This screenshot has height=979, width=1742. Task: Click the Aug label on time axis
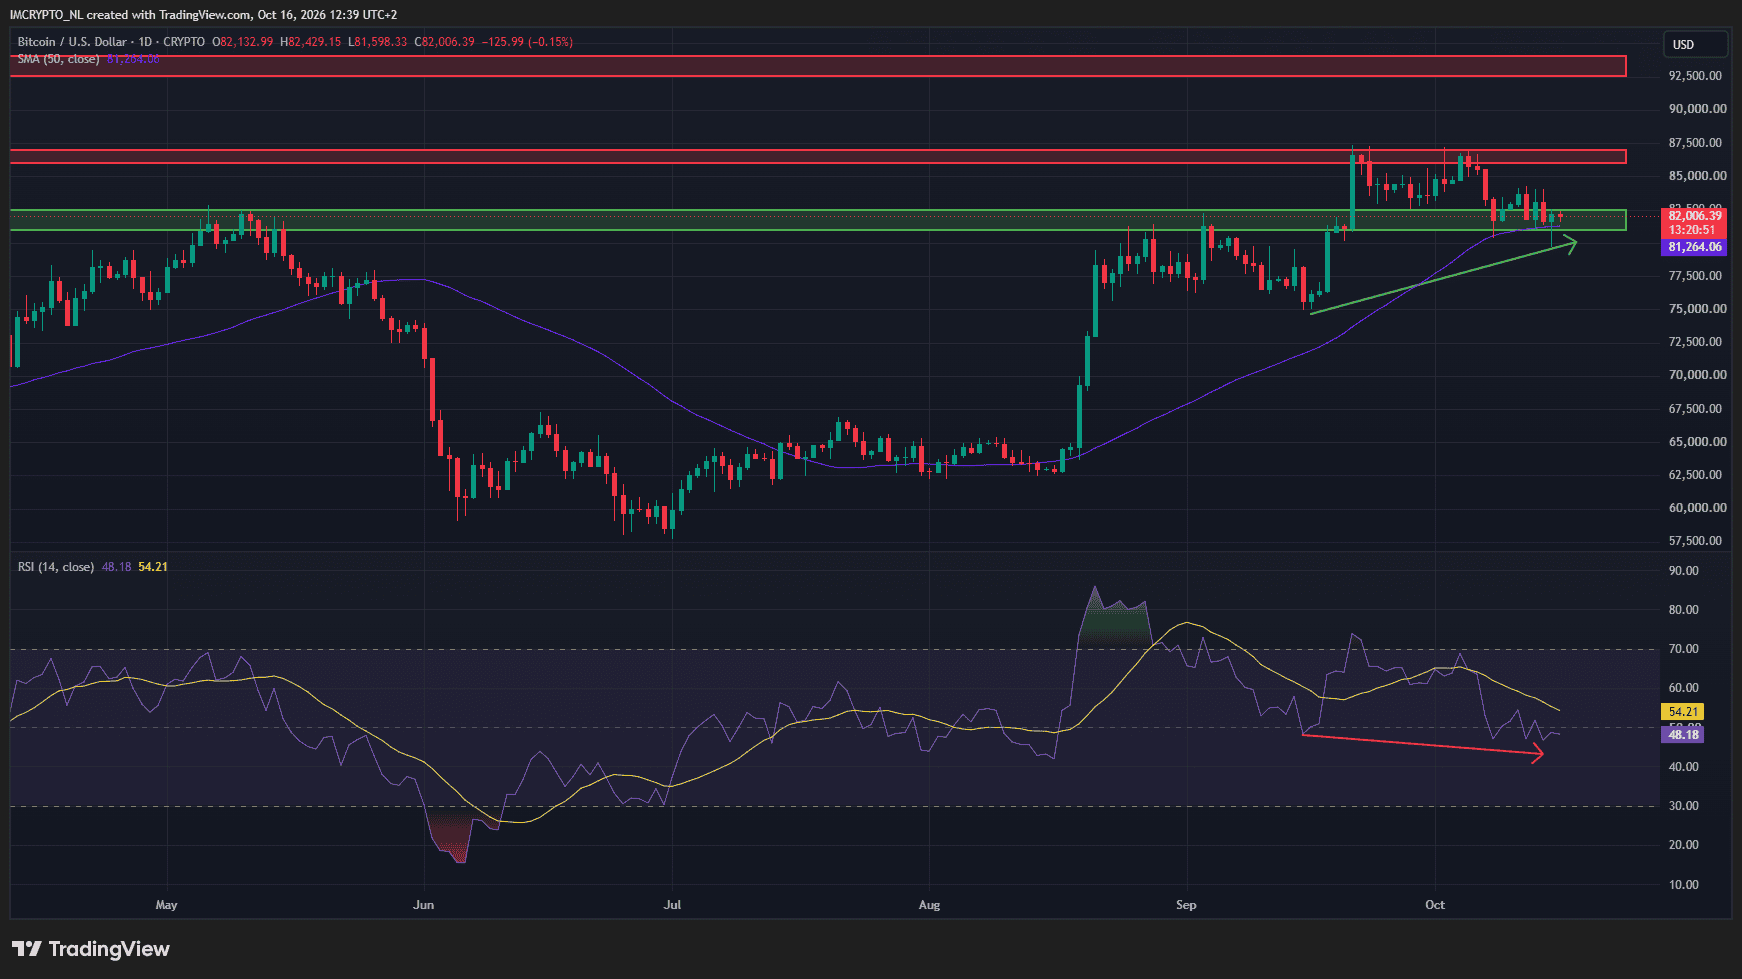click(x=929, y=905)
